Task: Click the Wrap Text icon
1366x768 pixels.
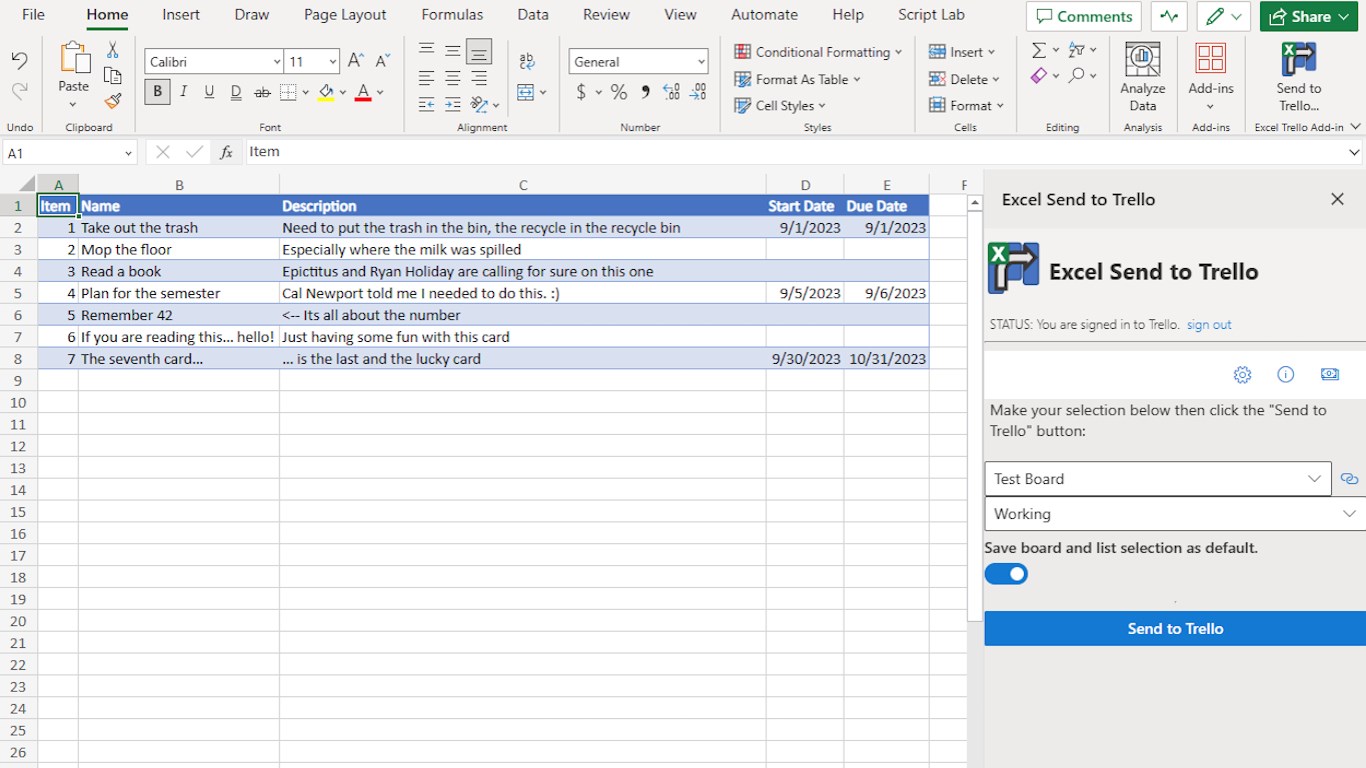Action: [527, 62]
